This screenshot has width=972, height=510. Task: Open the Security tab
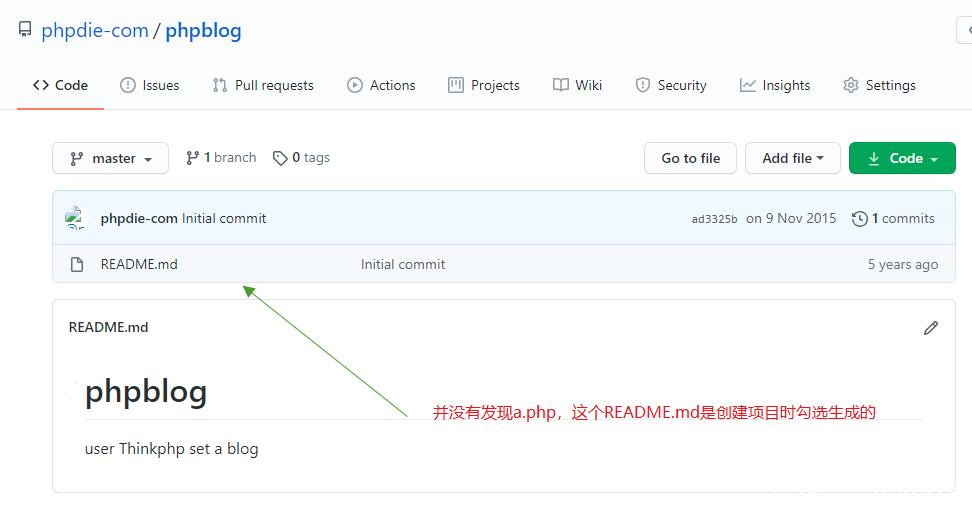(x=671, y=85)
